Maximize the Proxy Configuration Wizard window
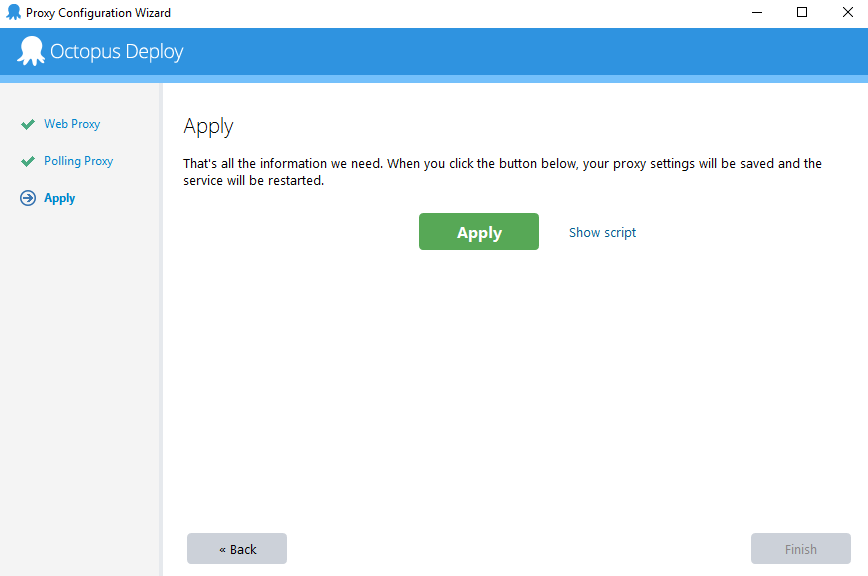This screenshot has height=576, width=868. pyautogui.click(x=802, y=12)
